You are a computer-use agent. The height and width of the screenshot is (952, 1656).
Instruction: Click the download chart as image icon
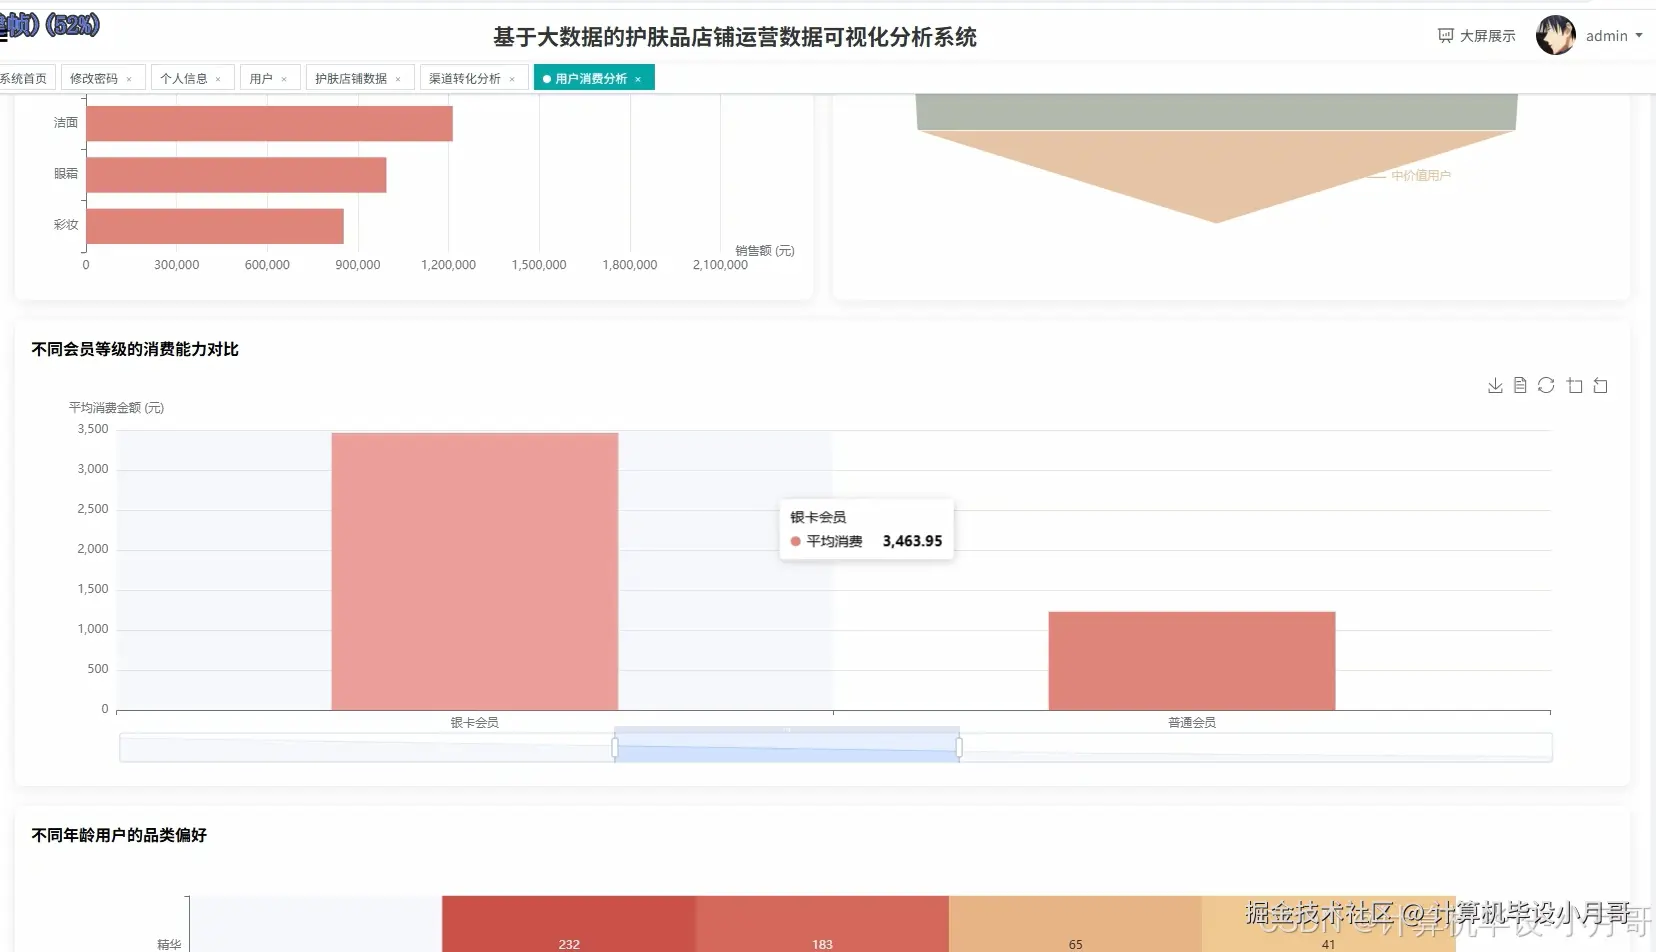tap(1495, 385)
